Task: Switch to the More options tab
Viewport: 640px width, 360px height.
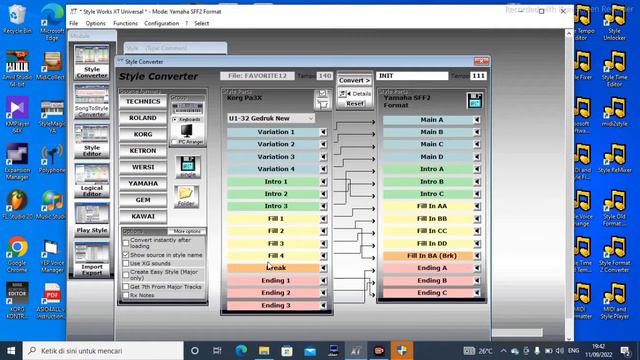Action: [x=187, y=231]
